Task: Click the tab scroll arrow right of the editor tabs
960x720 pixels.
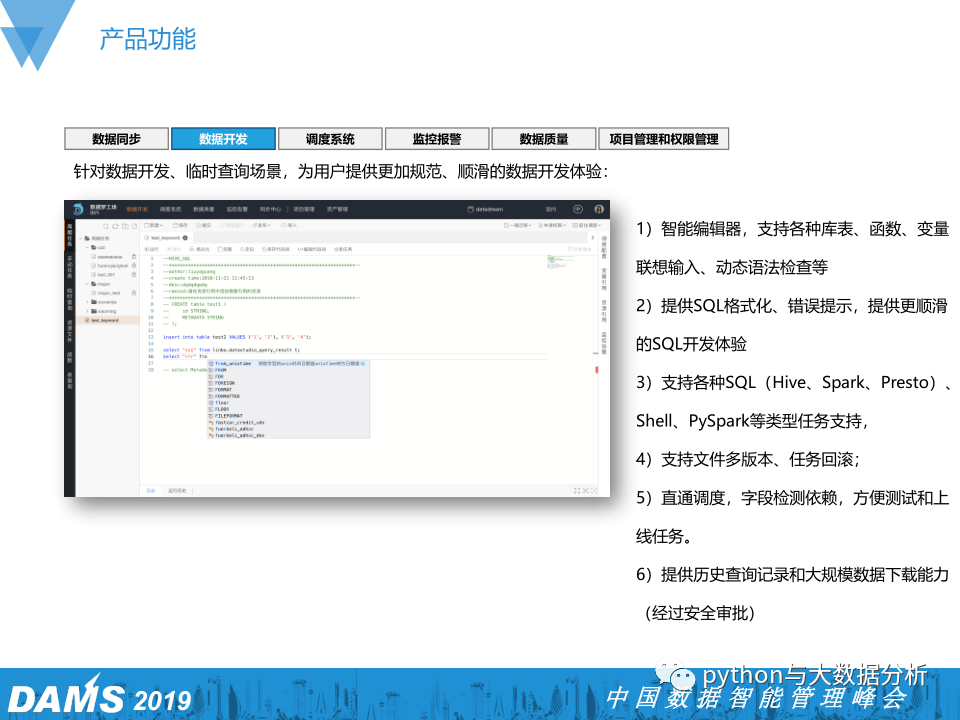Action: click(x=592, y=238)
